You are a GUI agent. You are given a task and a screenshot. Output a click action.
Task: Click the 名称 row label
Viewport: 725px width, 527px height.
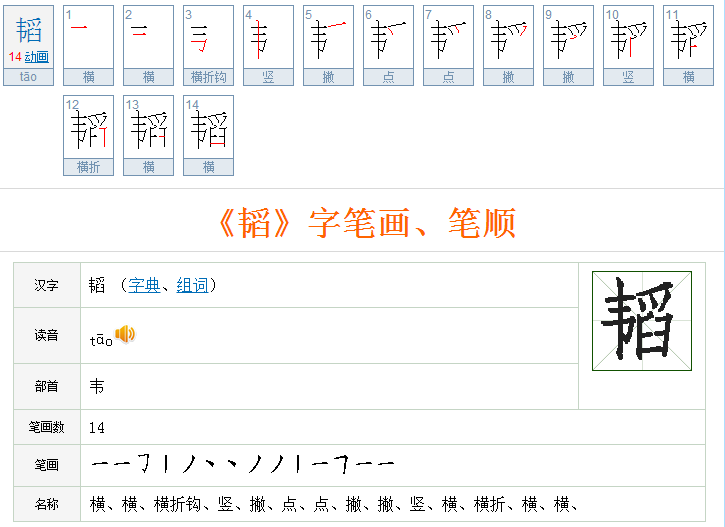pos(47,504)
